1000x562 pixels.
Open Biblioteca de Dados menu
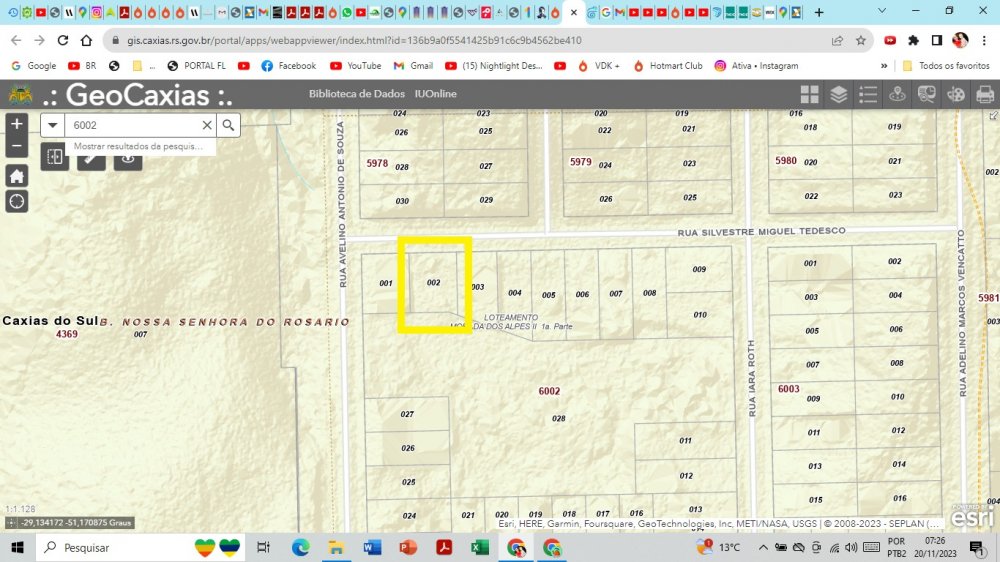pyautogui.click(x=357, y=94)
